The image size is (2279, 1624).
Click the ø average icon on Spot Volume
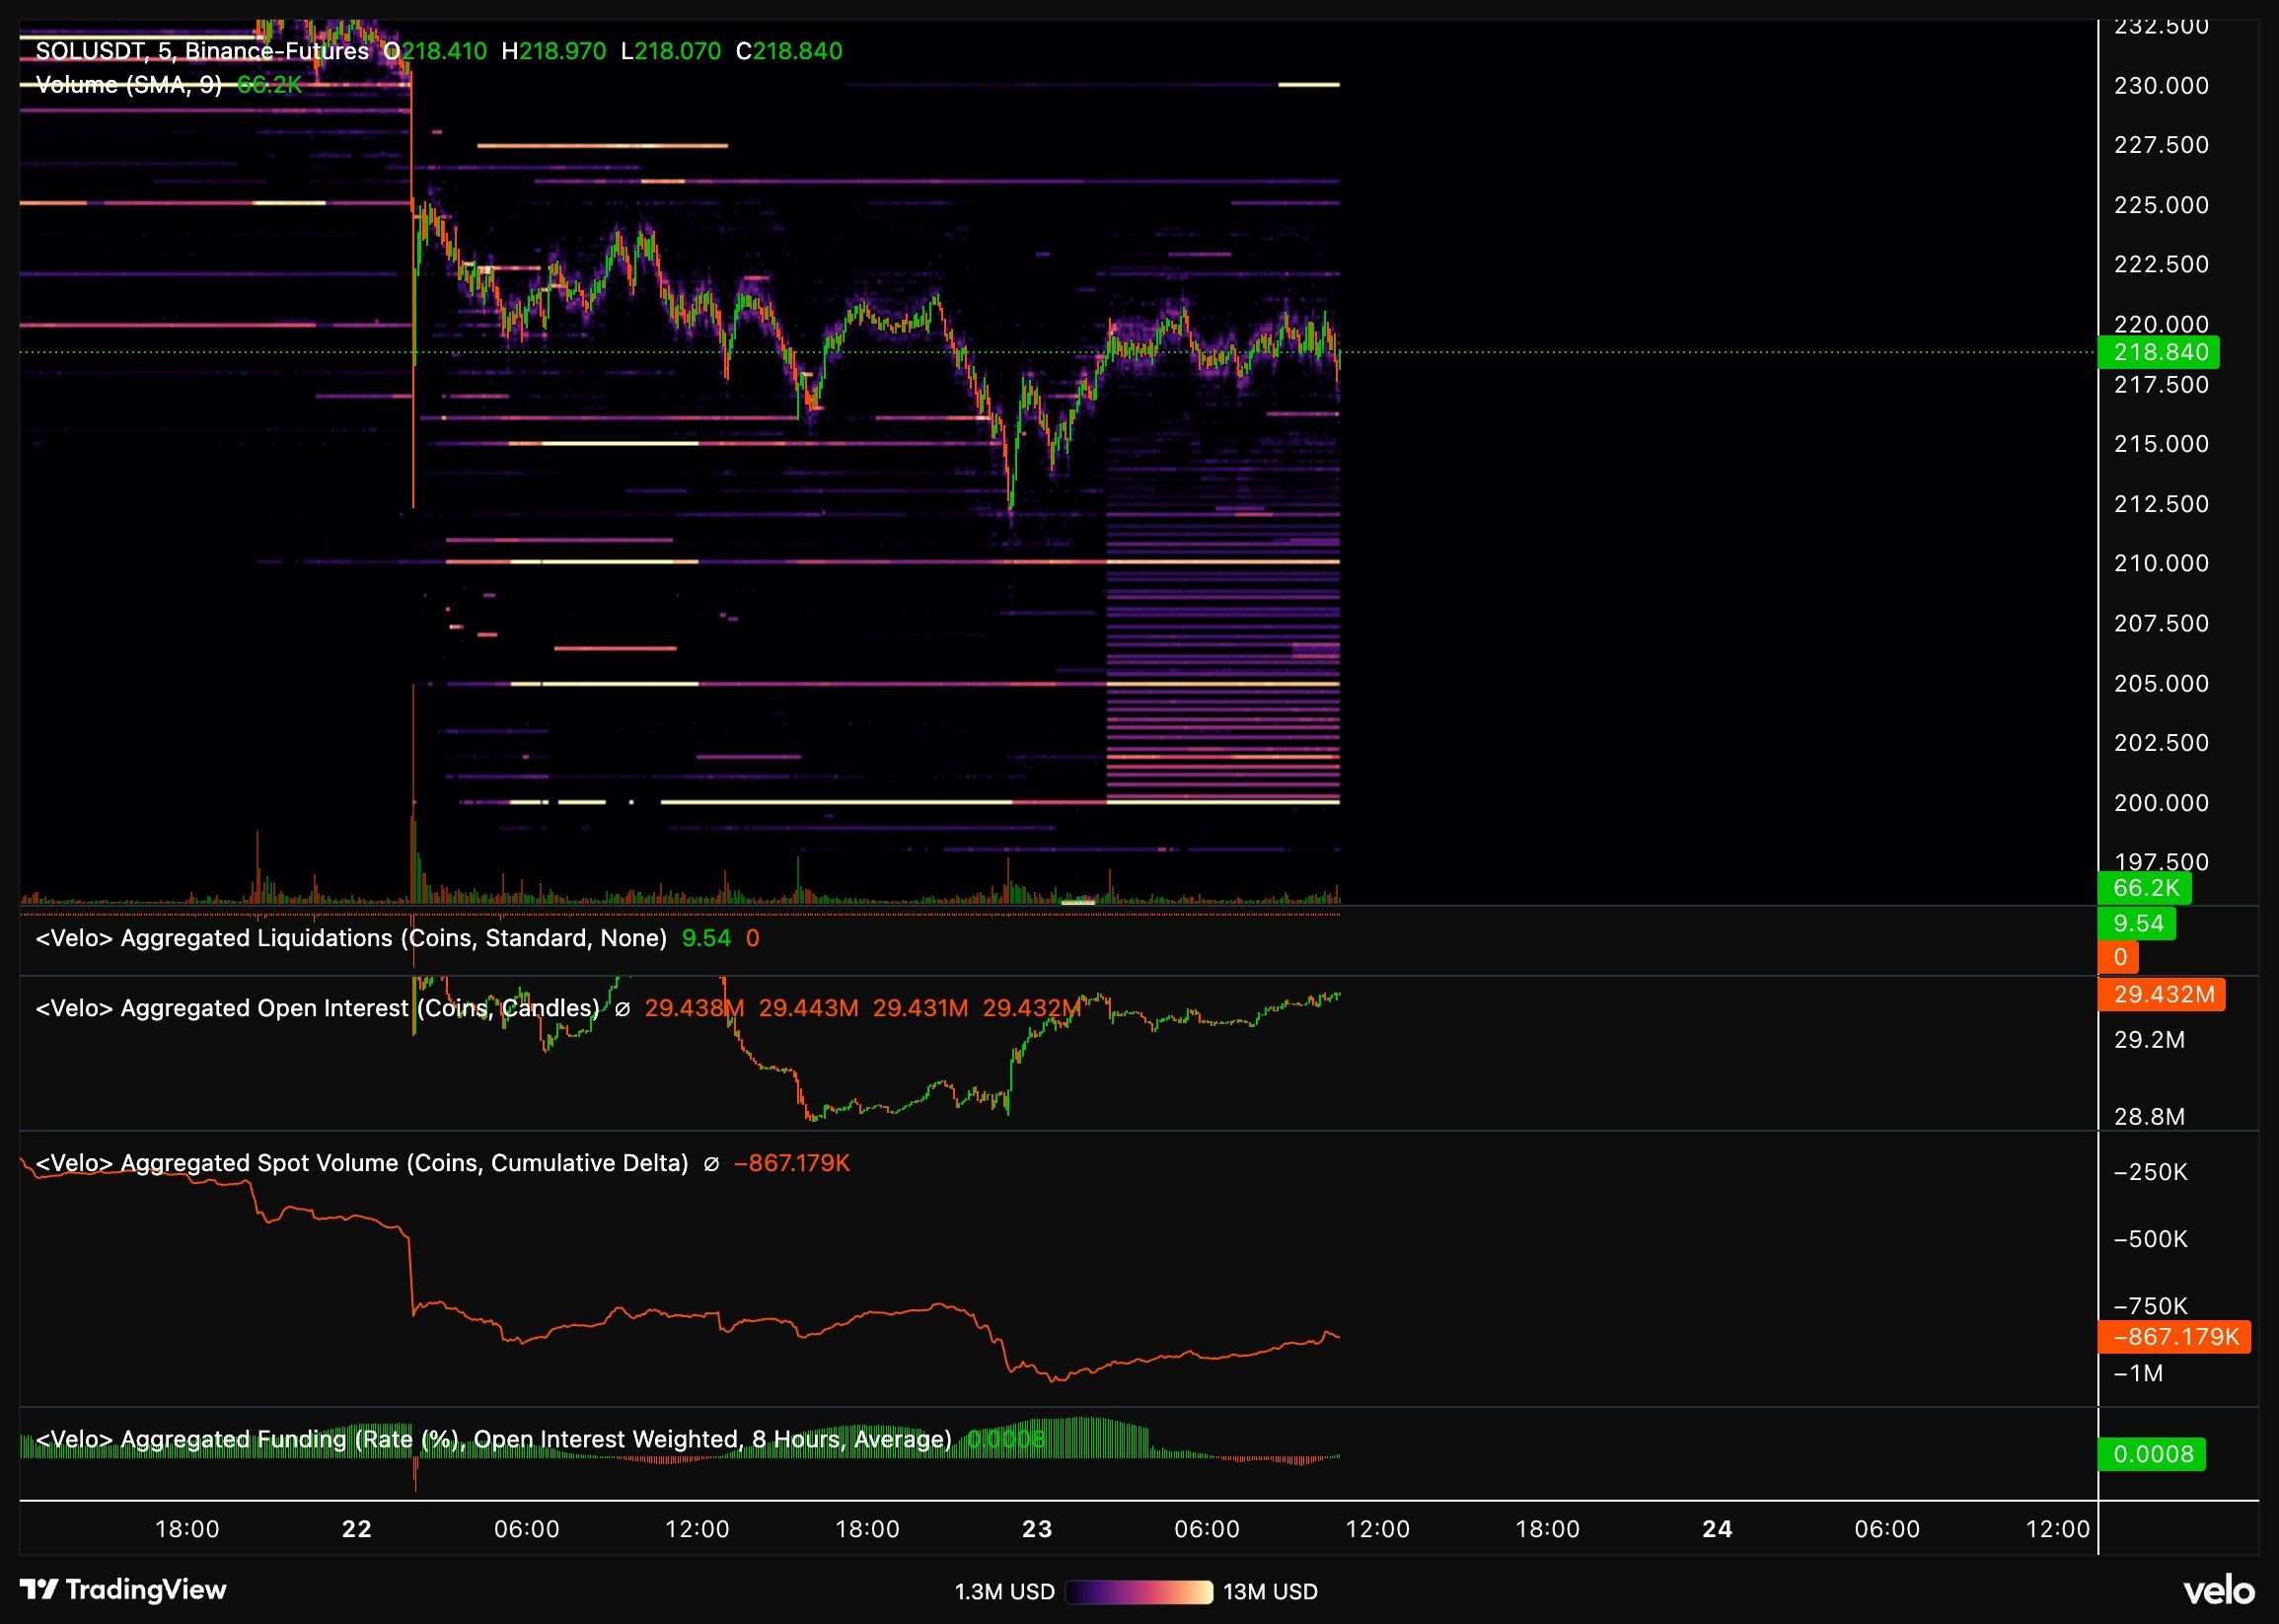712,1163
